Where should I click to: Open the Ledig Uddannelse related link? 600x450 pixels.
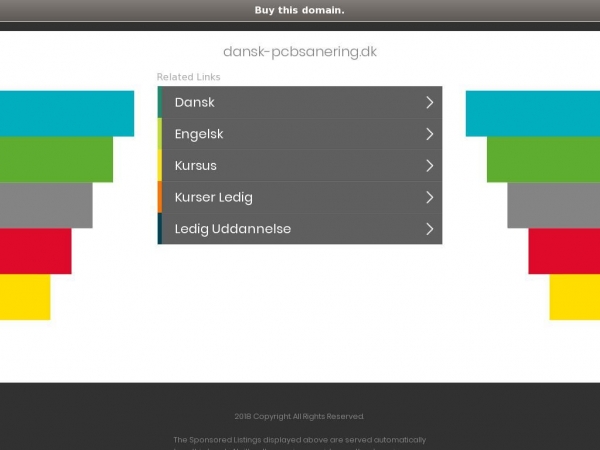pos(300,229)
